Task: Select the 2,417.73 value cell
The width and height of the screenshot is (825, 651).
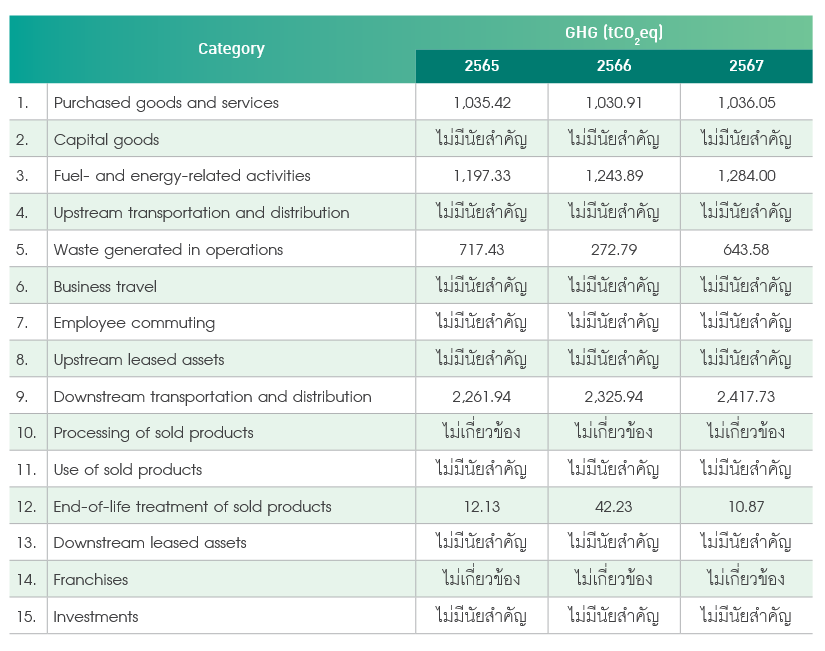Action: [x=746, y=397]
